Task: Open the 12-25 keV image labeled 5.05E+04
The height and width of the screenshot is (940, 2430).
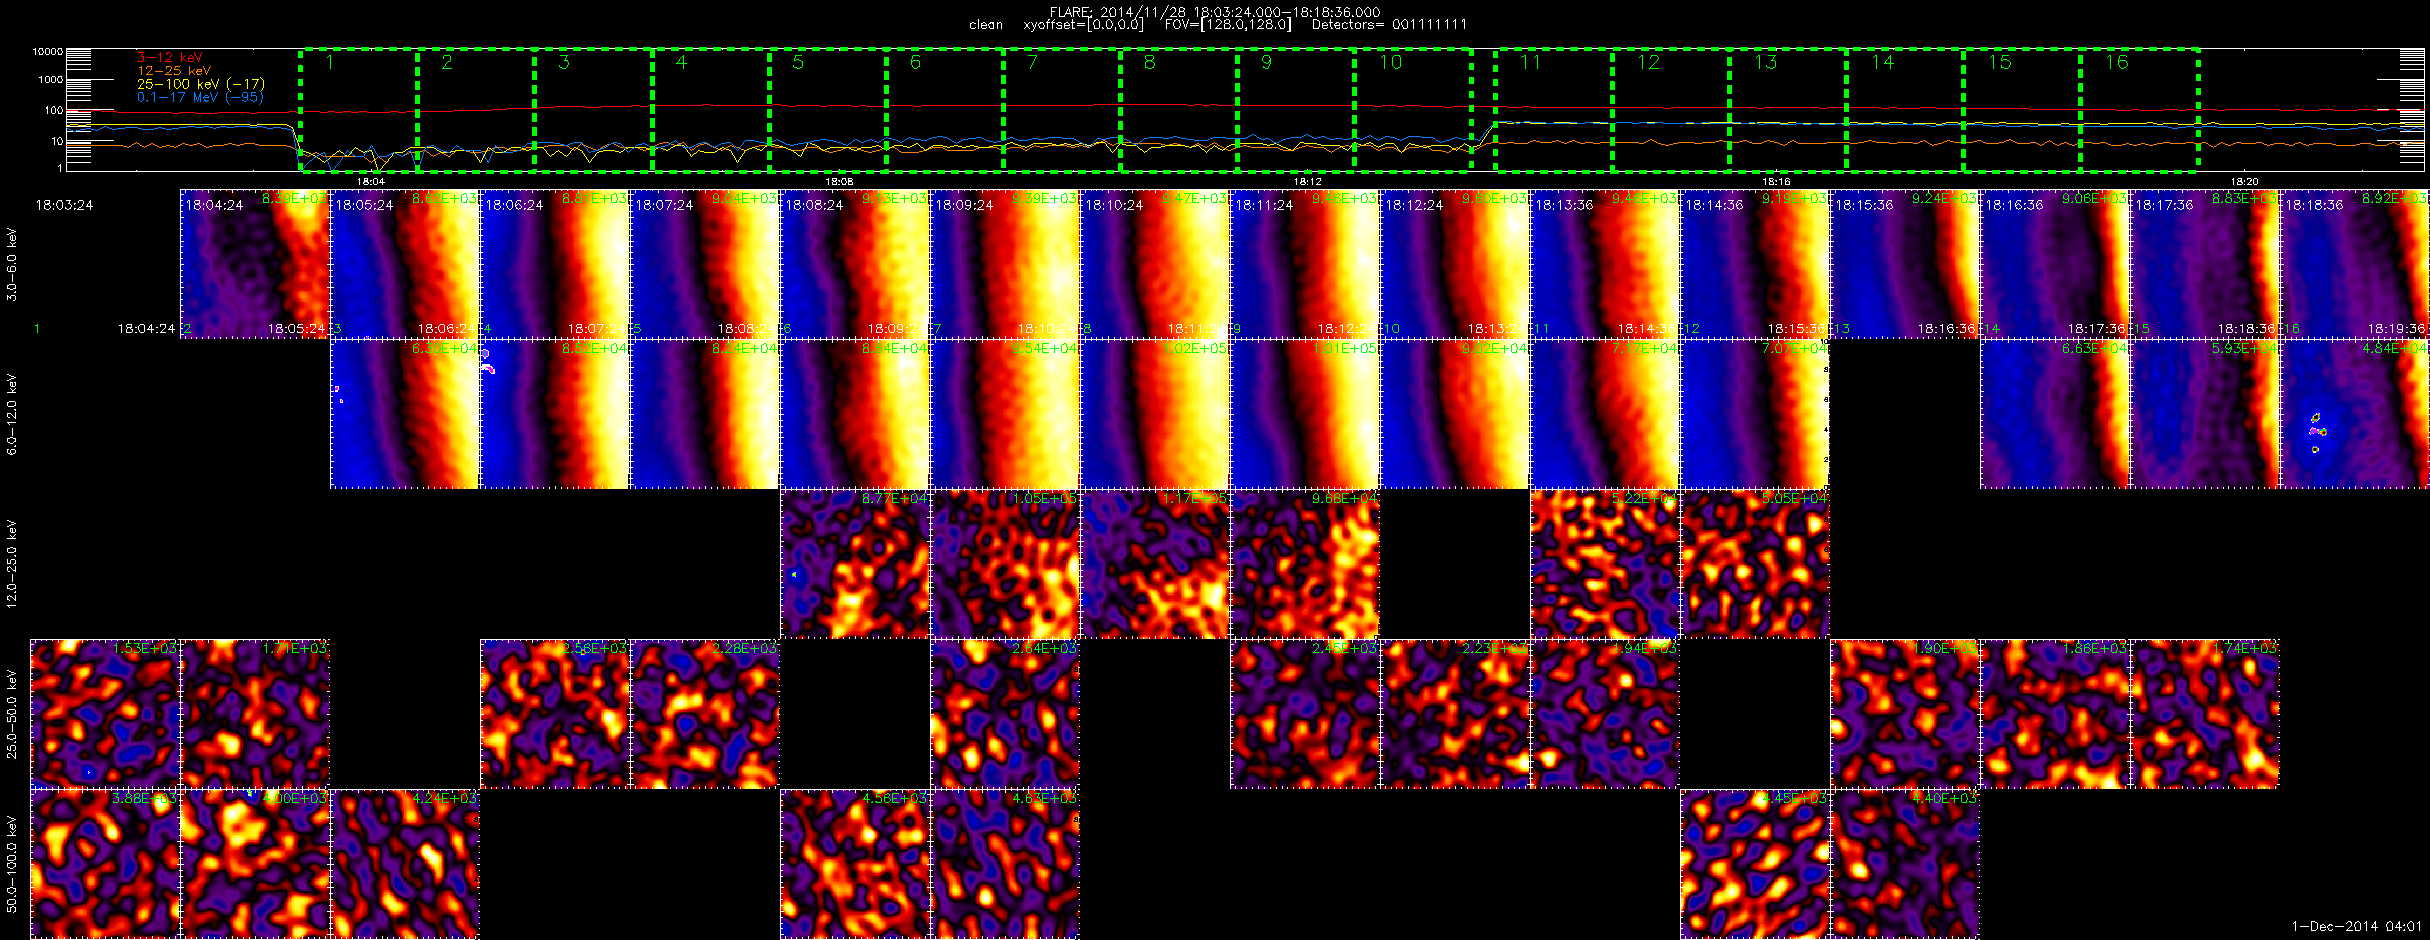Action: point(1755,564)
